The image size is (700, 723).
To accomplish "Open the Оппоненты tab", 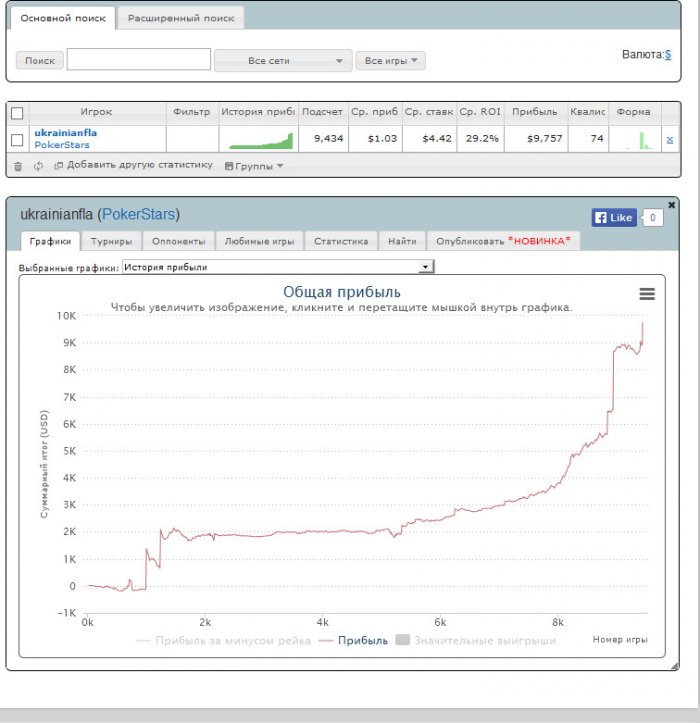I will click(178, 241).
